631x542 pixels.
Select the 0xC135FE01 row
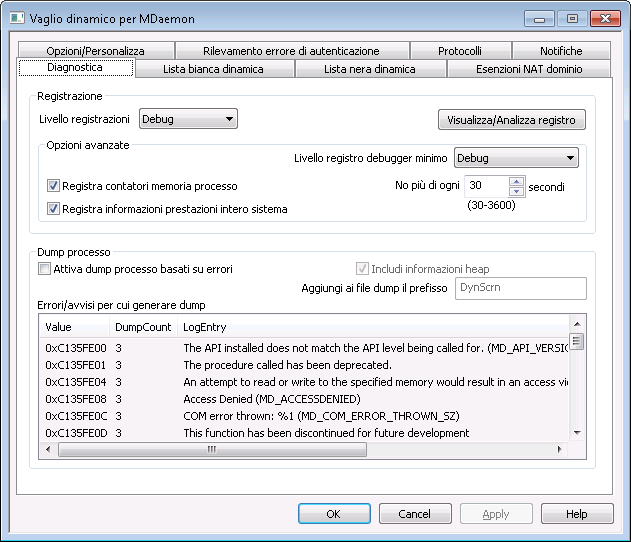point(304,365)
